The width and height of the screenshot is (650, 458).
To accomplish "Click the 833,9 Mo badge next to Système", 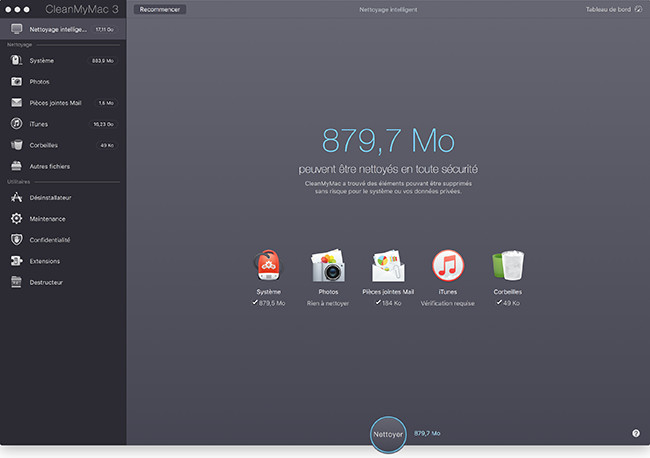I will (x=102, y=61).
